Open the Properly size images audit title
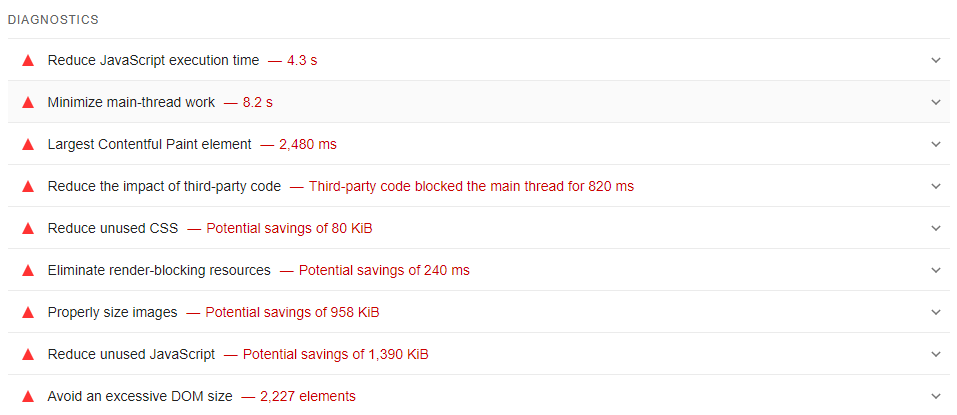The height and width of the screenshot is (415, 957). [x=112, y=312]
